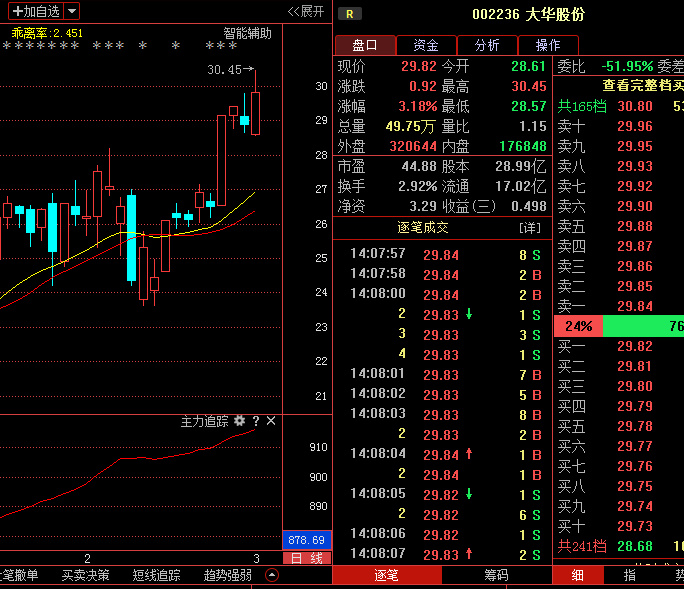Select the 逐笔 tab at bottom
The image size is (684, 589).
386,575
